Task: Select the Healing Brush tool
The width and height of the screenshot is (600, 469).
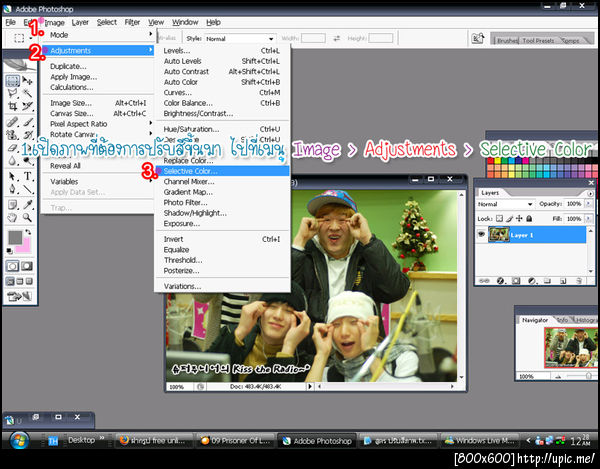Action: pos(12,122)
